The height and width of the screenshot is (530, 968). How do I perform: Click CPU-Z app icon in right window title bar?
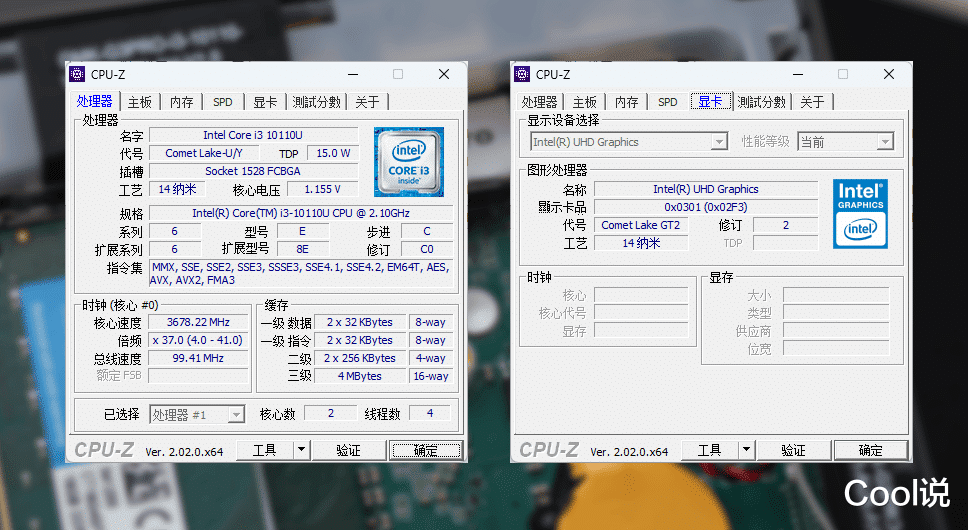(x=522, y=74)
